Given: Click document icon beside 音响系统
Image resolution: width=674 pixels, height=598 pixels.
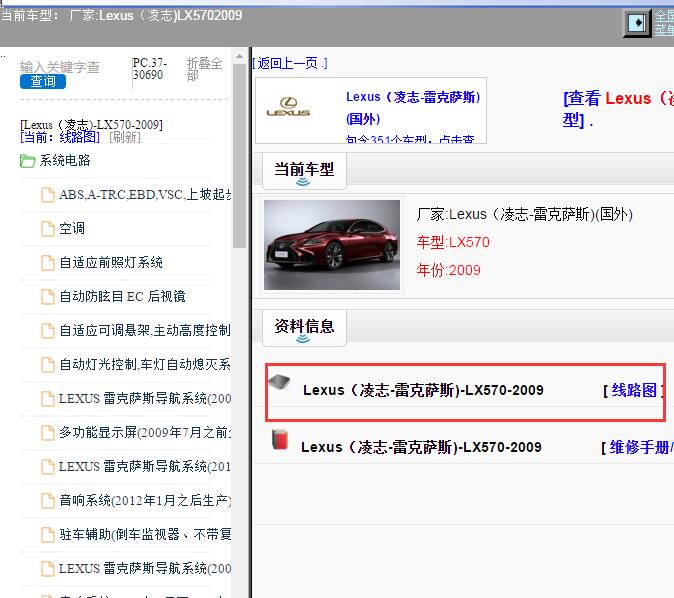Looking at the screenshot, I should [48, 500].
